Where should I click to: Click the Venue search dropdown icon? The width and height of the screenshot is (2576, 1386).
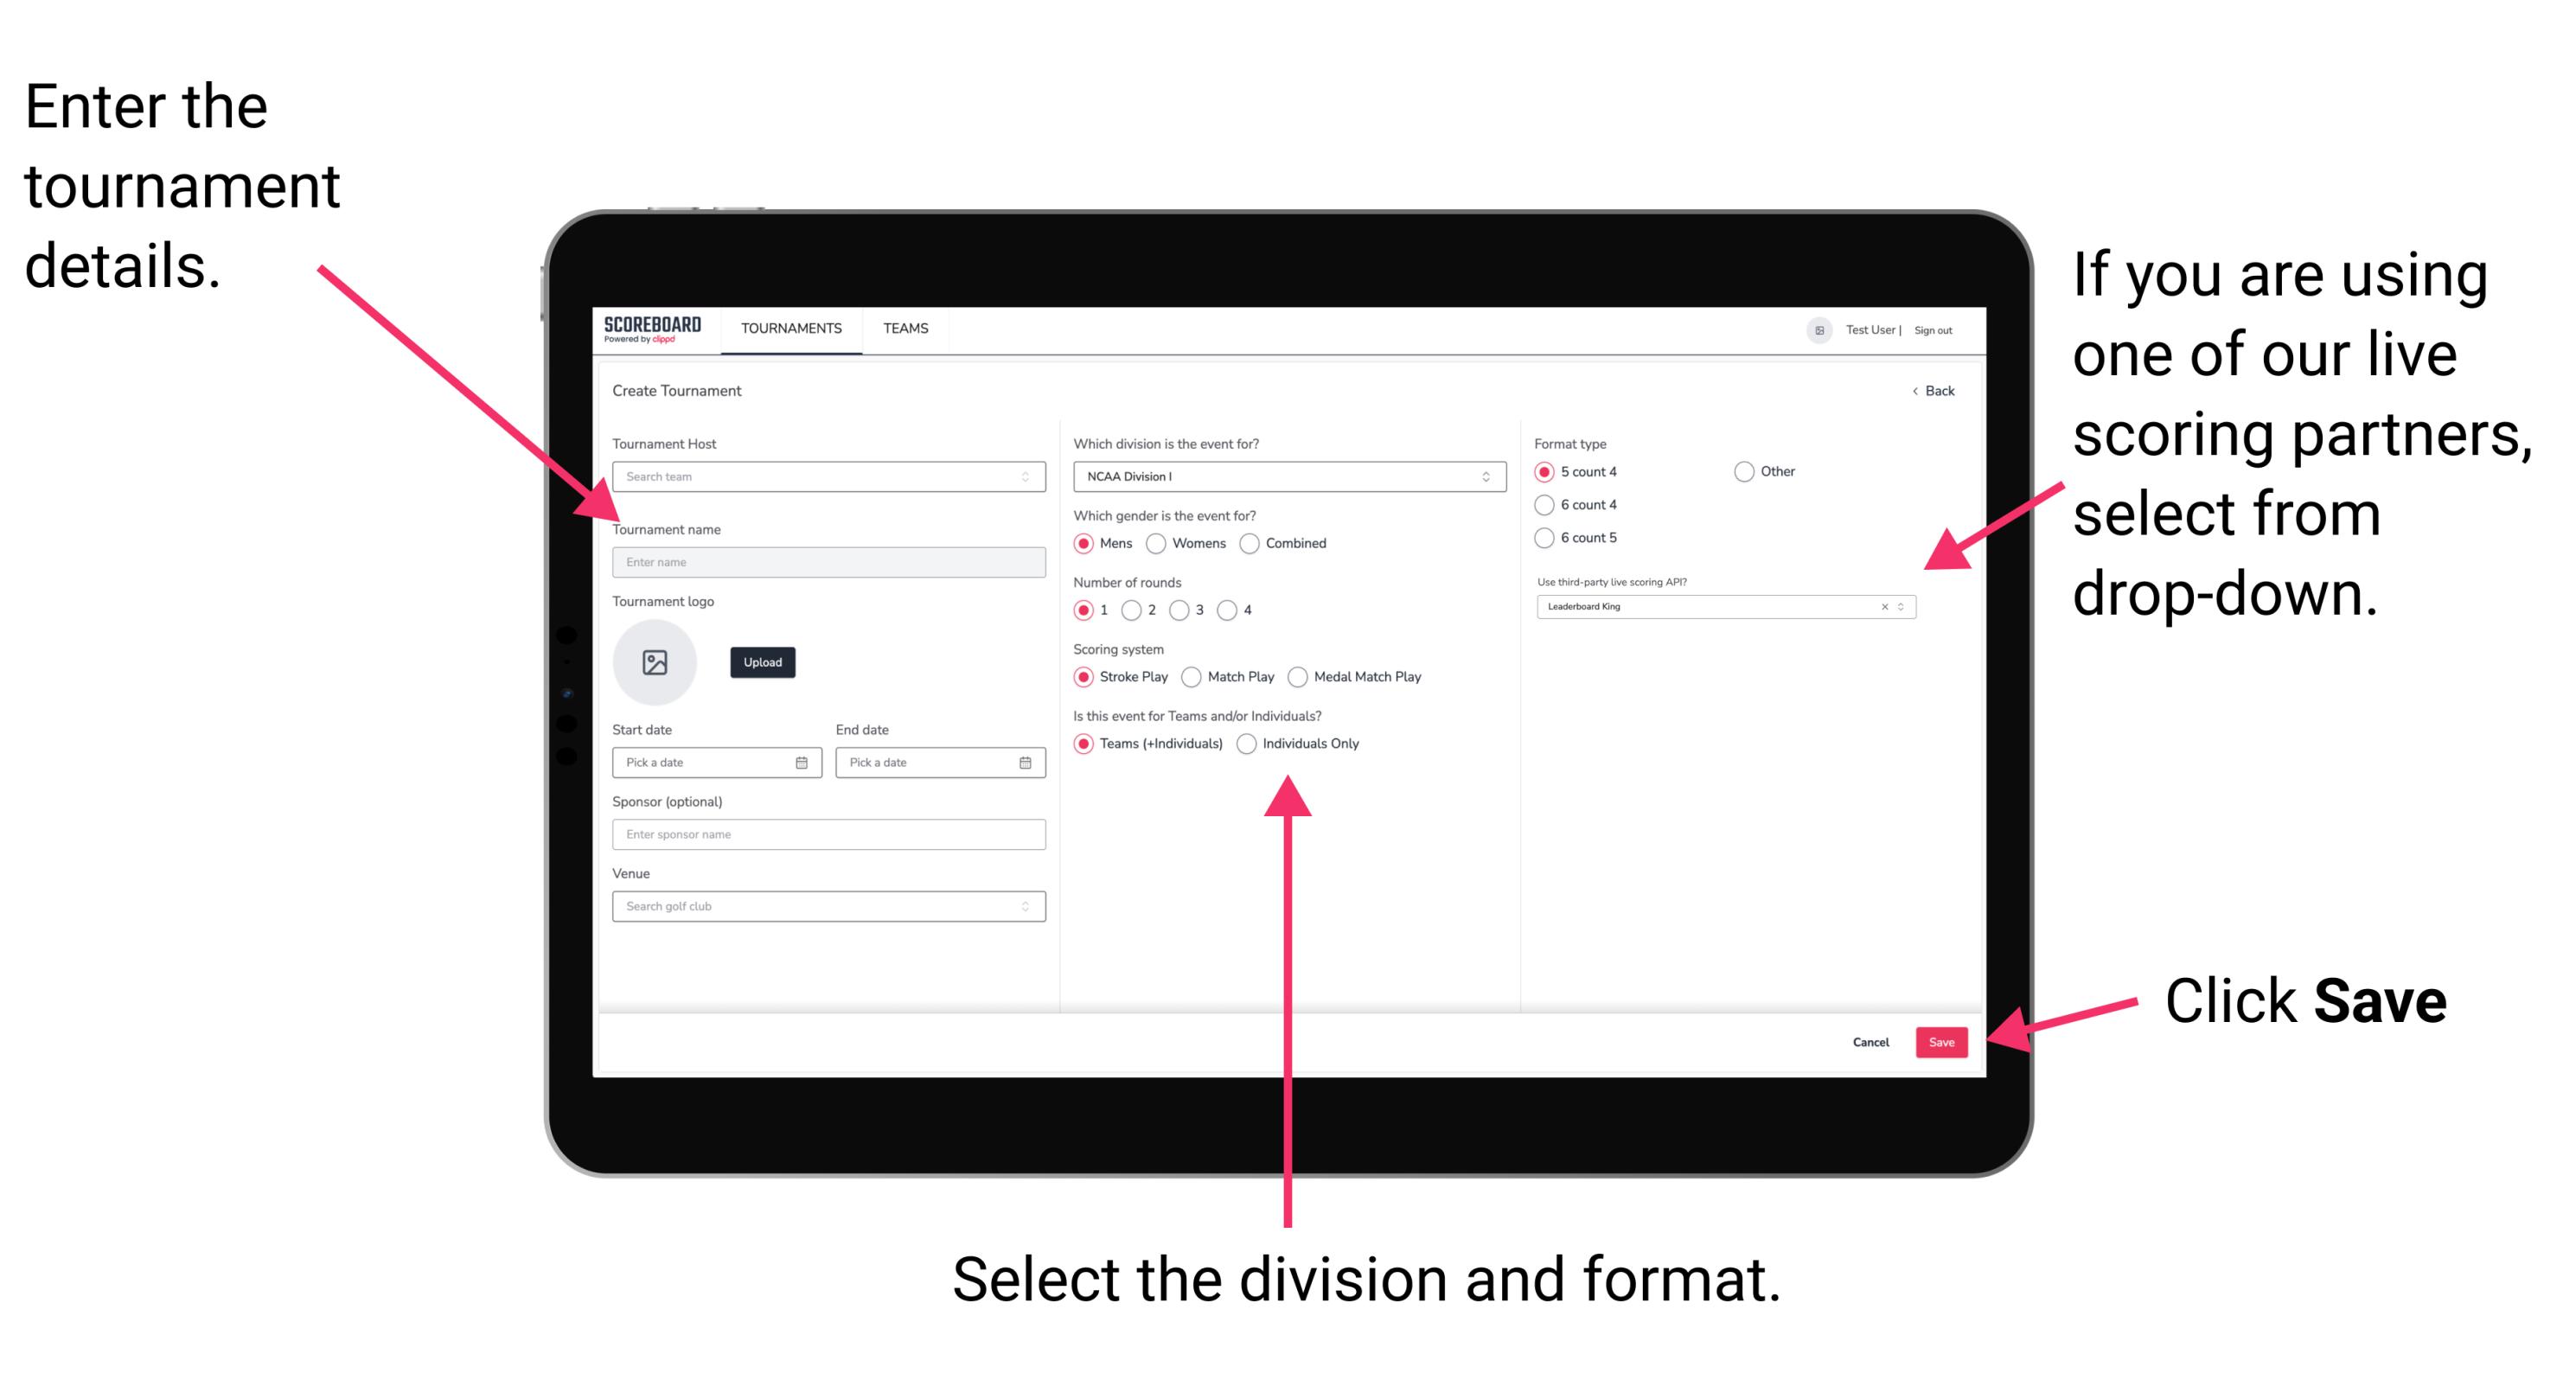tap(1024, 906)
